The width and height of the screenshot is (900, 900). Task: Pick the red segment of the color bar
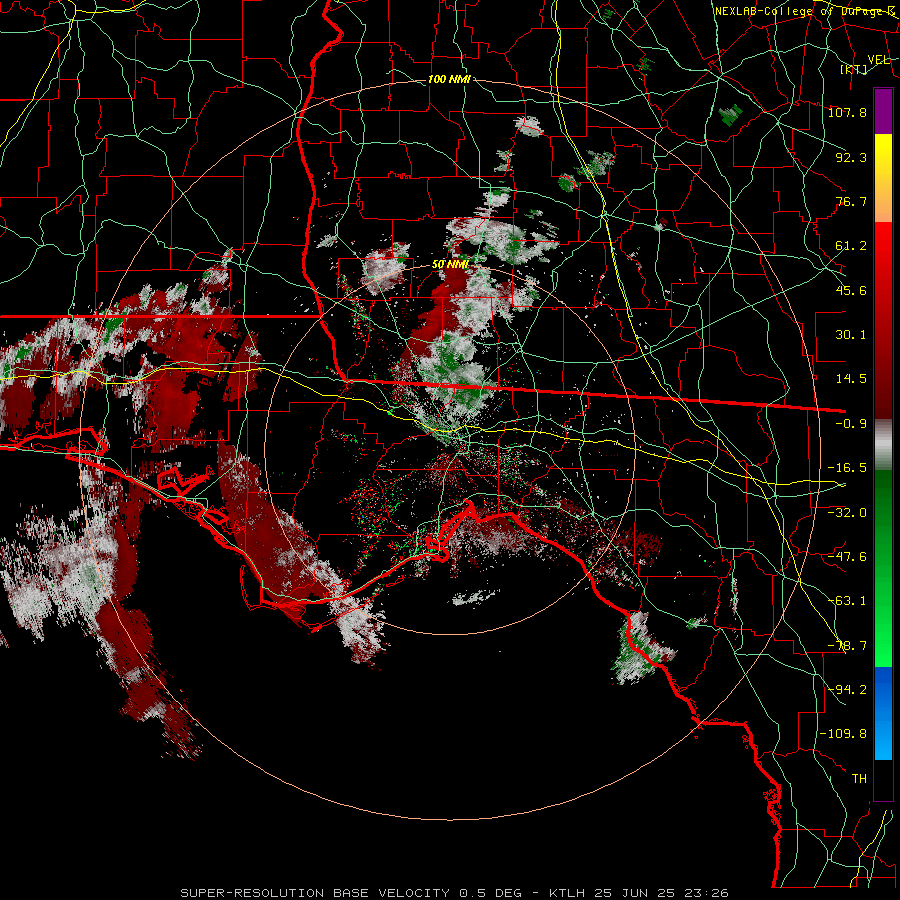coord(883,320)
